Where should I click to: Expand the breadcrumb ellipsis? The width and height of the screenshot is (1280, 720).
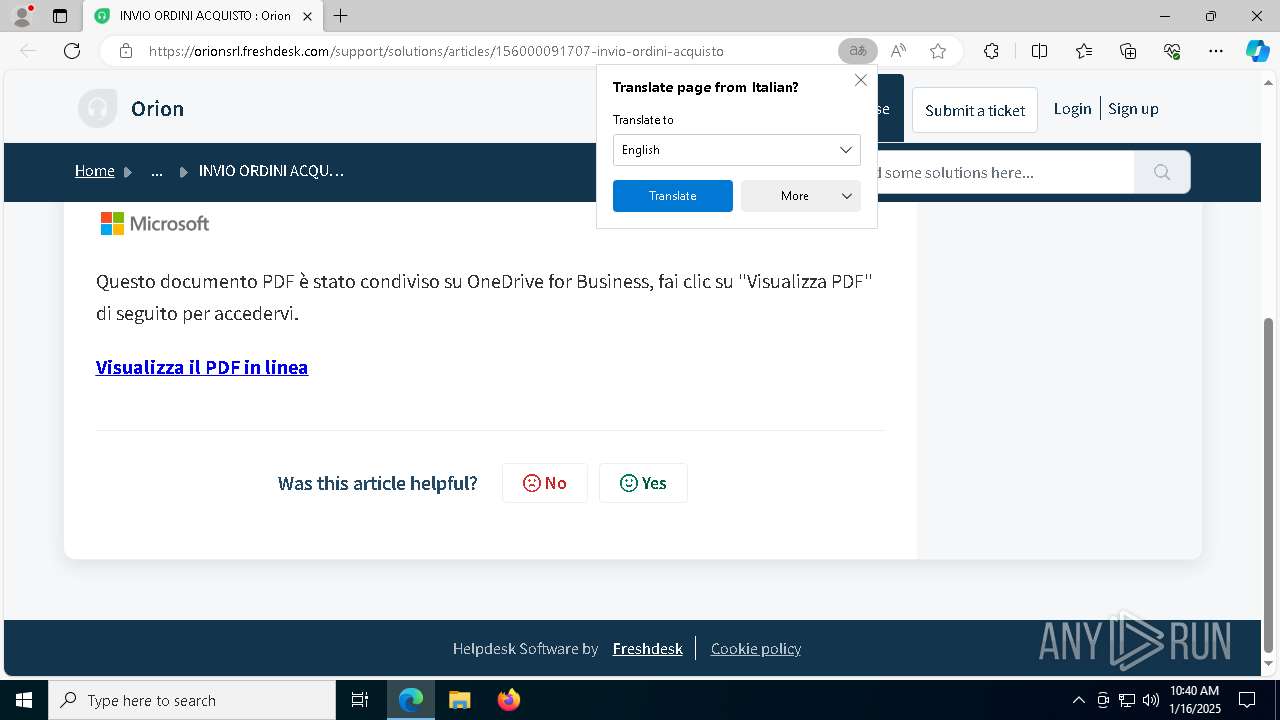pyautogui.click(x=157, y=171)
